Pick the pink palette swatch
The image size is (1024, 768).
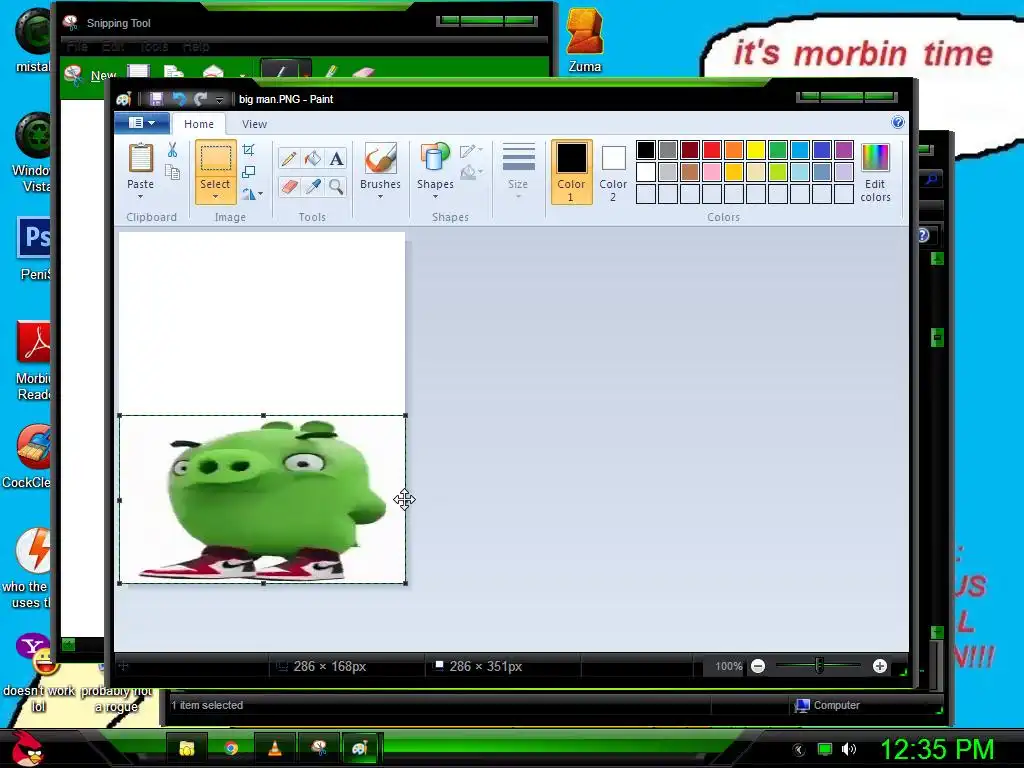712,172
